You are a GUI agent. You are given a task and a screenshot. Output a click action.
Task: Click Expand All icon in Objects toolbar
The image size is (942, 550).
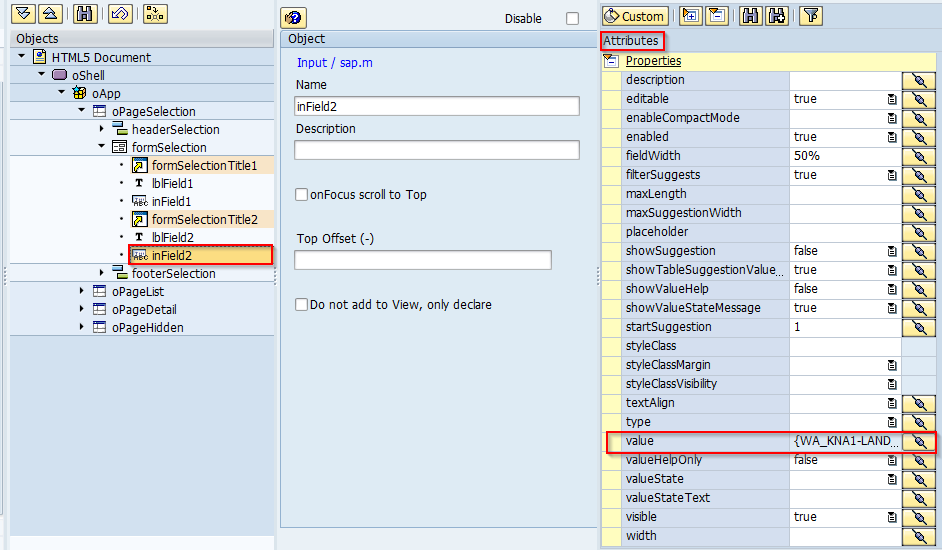click(24, 14)
